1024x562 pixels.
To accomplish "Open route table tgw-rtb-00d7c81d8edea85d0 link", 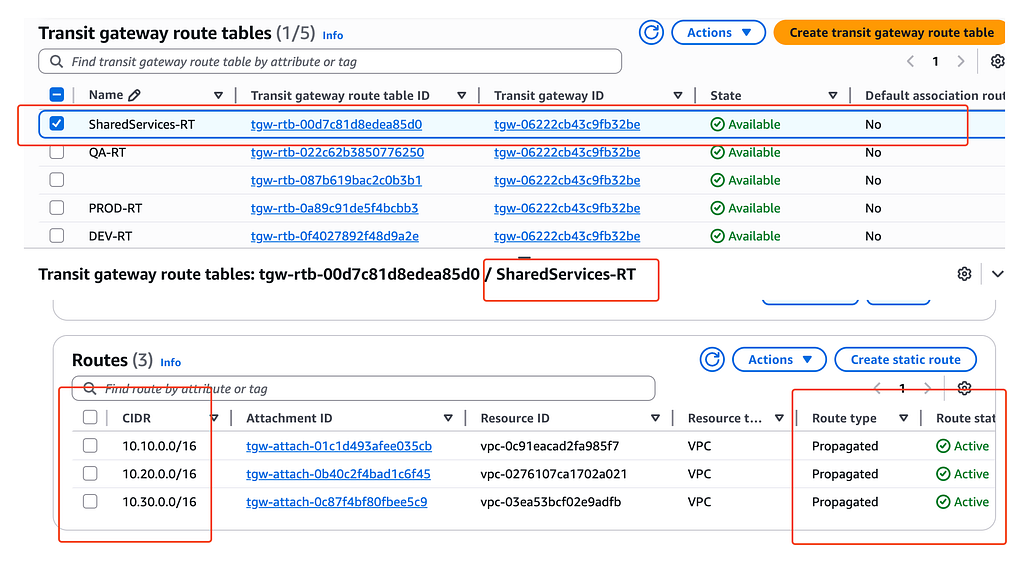I will coord(336,124).
